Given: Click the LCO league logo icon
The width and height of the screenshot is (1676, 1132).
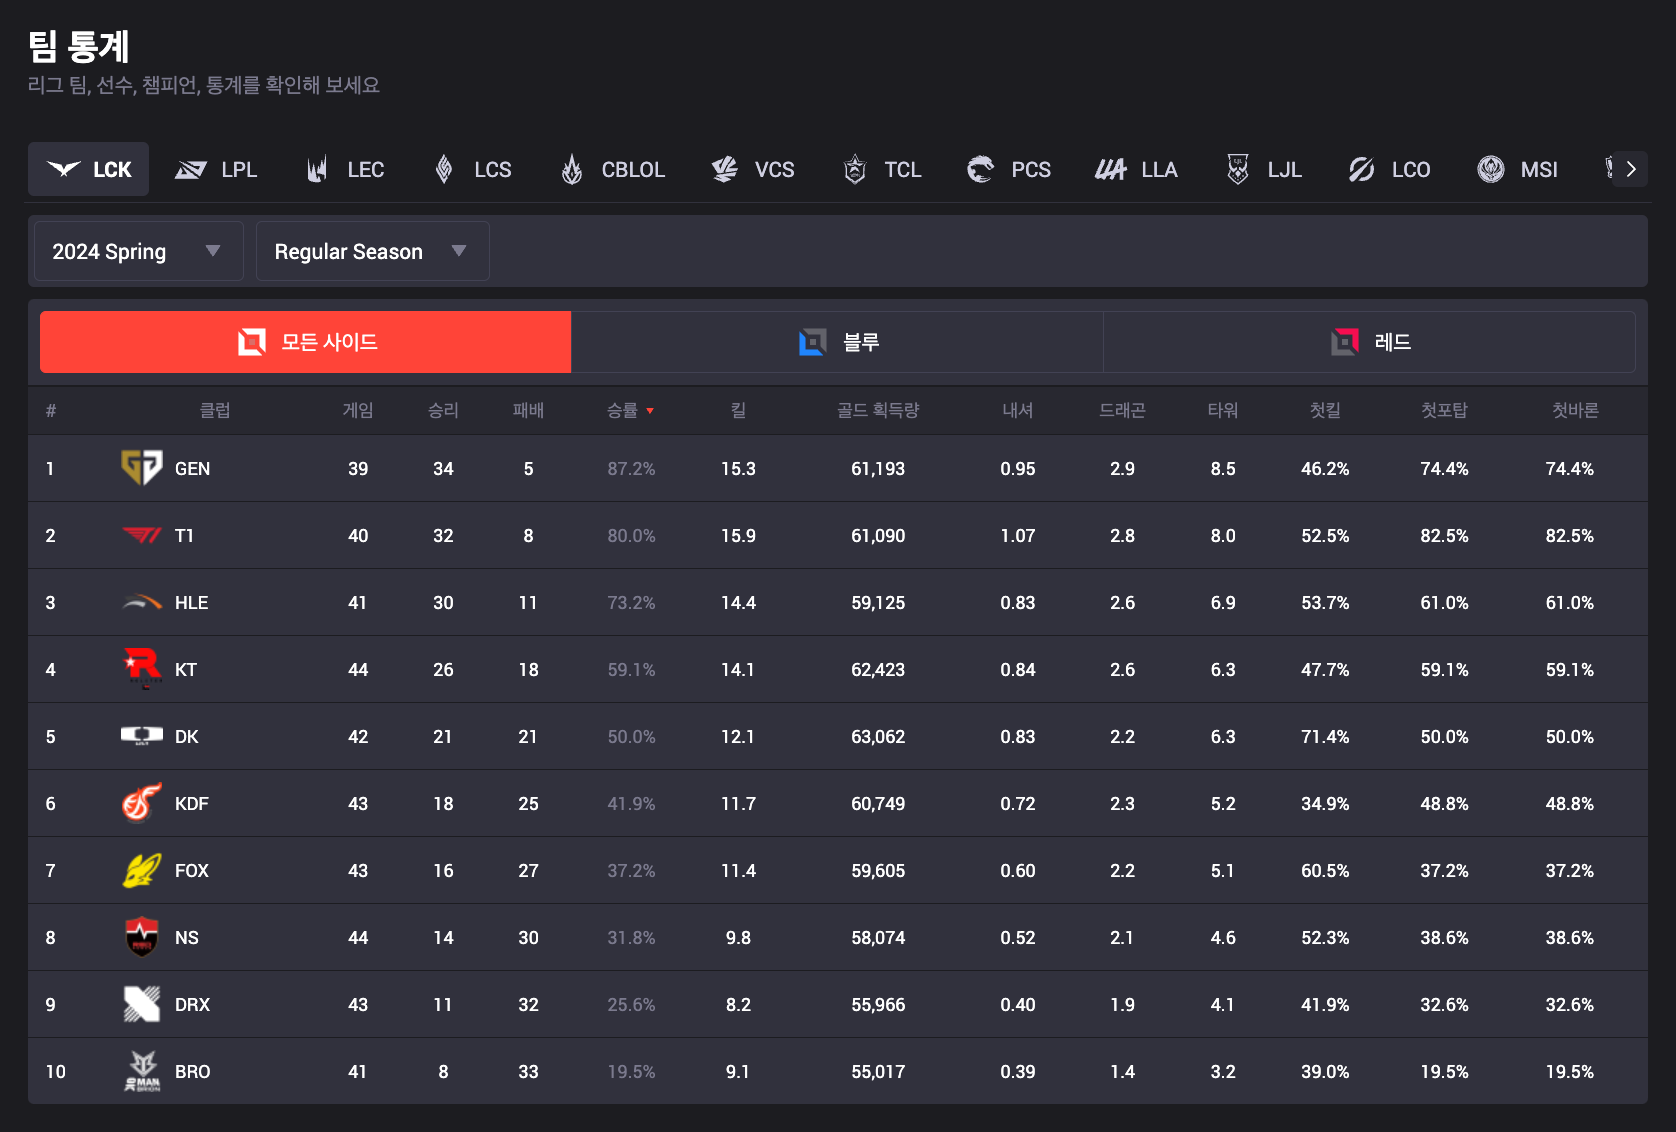Looking at the screenshot, I should tap(1362, 169).
